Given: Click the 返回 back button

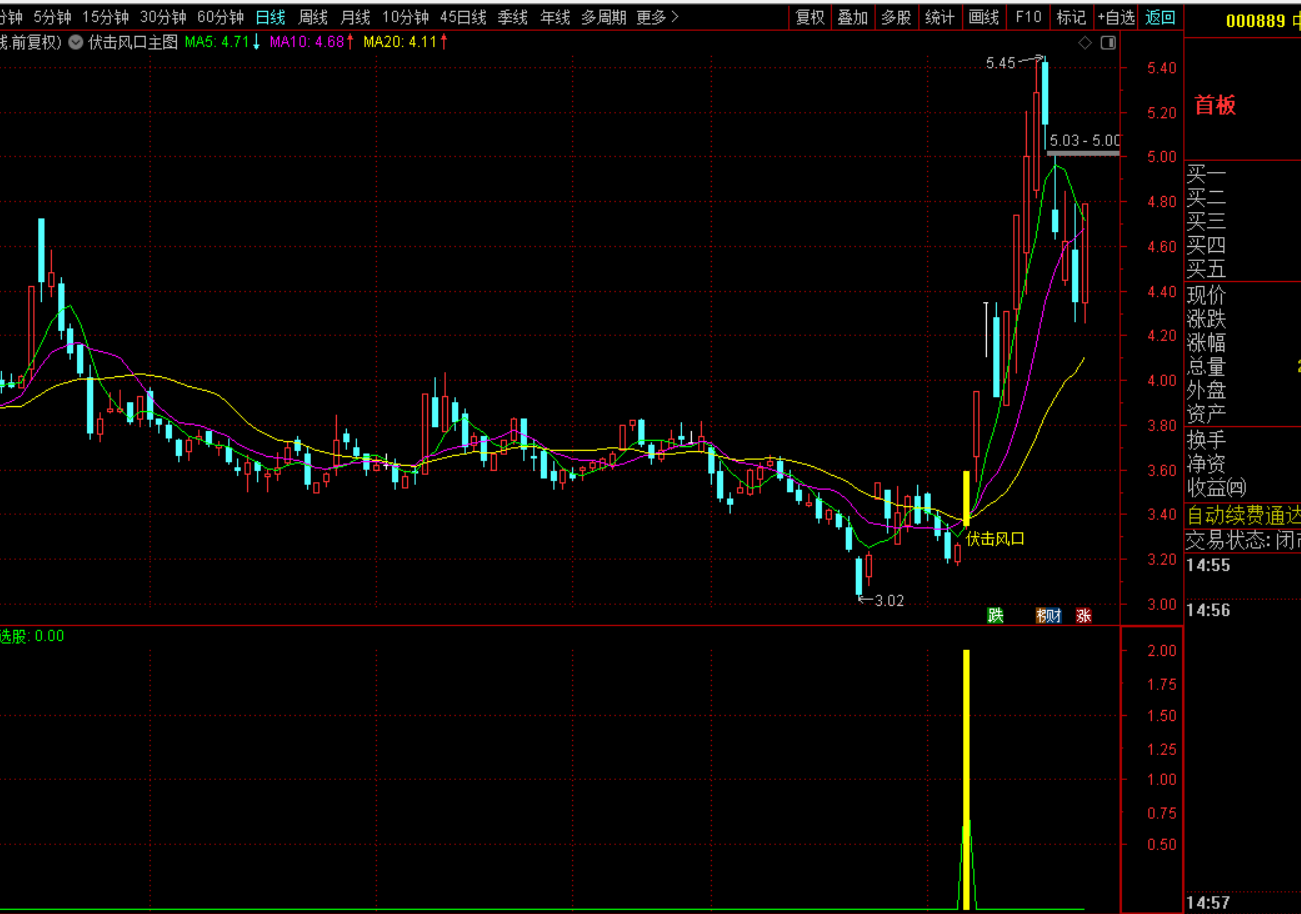Looking at the screenshot, I should click(x=1161, y=17).
